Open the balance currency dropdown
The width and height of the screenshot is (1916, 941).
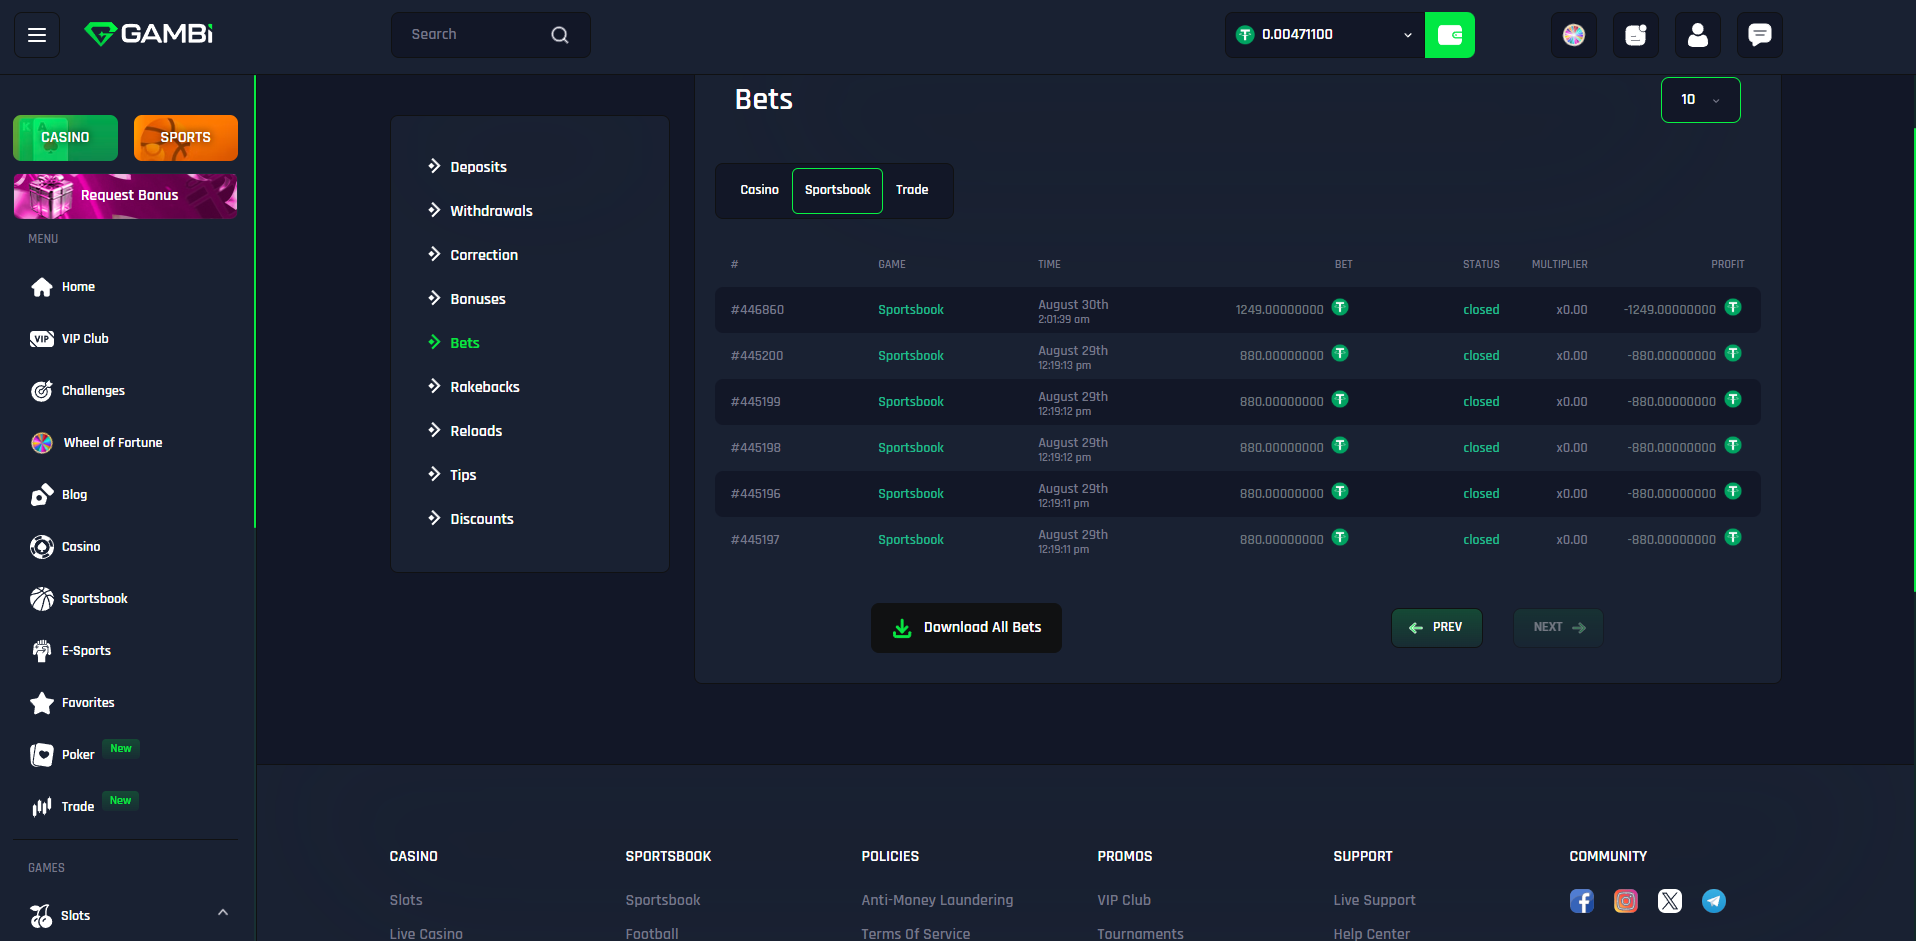coord(1325,35)
